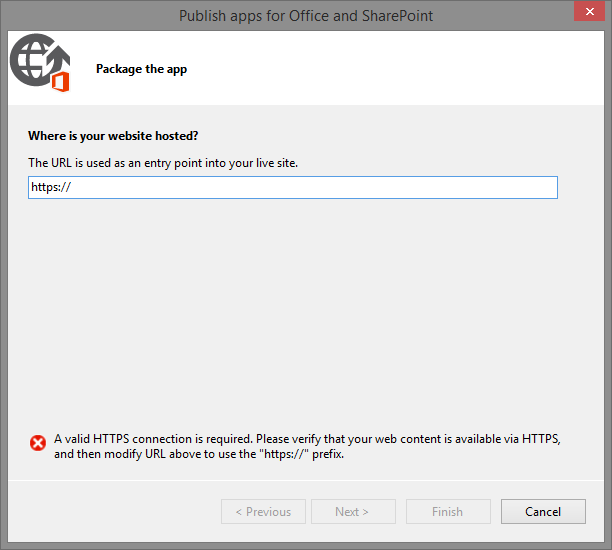
Task: Click the disabled Next > button
Action: click(352, 512)
